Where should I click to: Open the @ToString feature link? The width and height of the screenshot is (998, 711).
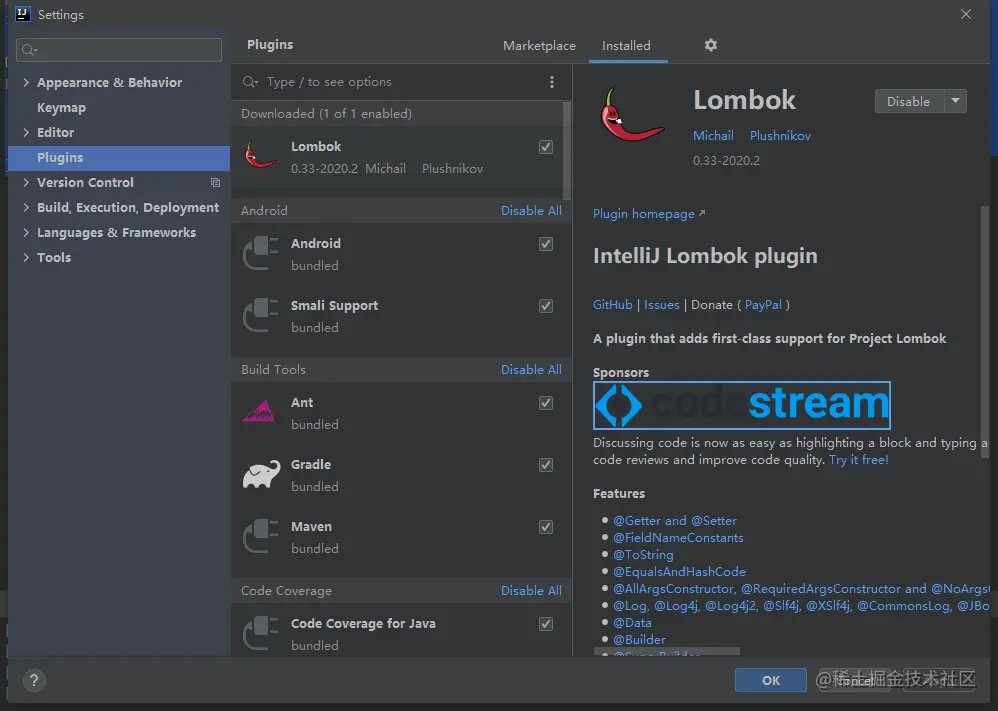click(x=643, y=555)
